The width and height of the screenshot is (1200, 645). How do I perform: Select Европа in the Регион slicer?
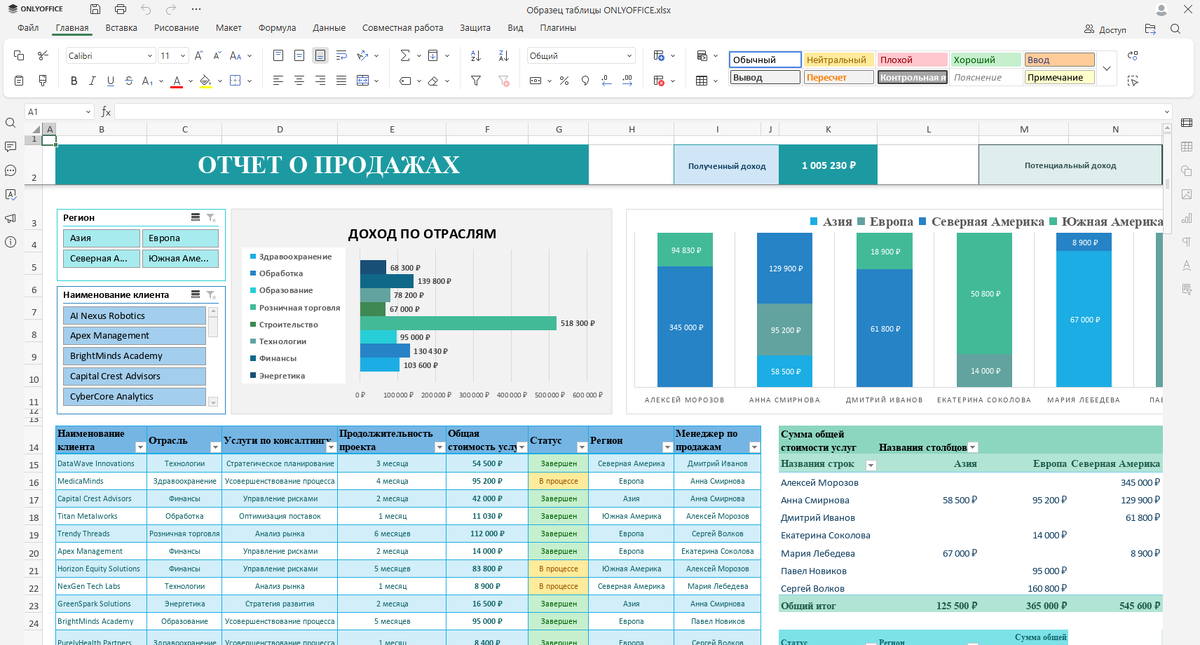(x=181, y=238)
